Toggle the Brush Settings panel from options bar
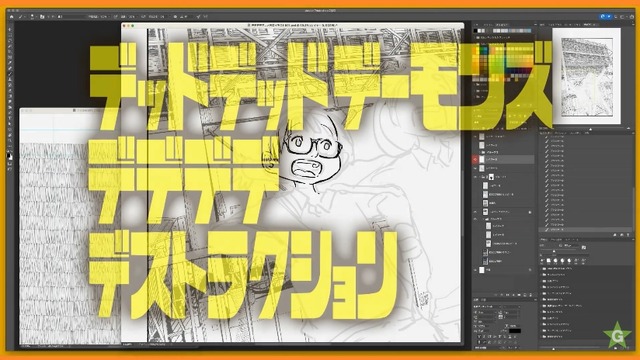The width and height of the screenshot is (640, 360). click(42, 17)
